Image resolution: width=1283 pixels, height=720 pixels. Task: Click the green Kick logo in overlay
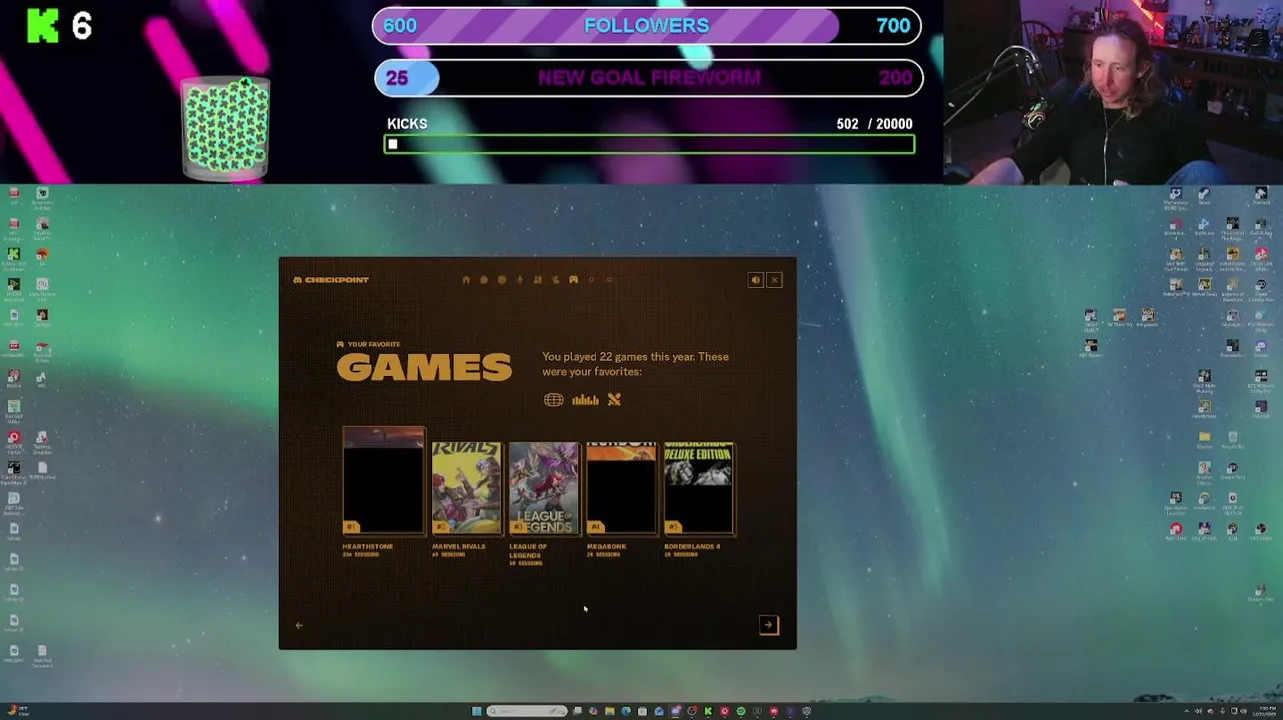click(43, 27)
